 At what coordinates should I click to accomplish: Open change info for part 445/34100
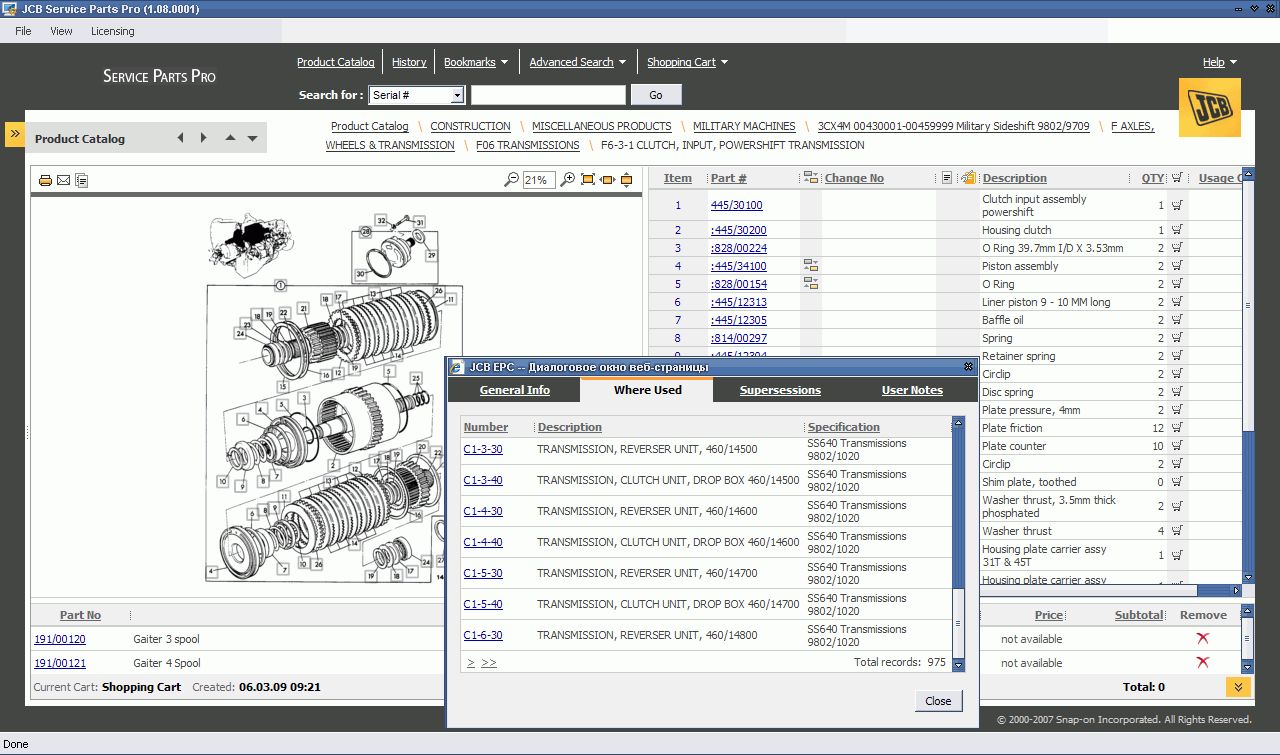tap(811, 266)
